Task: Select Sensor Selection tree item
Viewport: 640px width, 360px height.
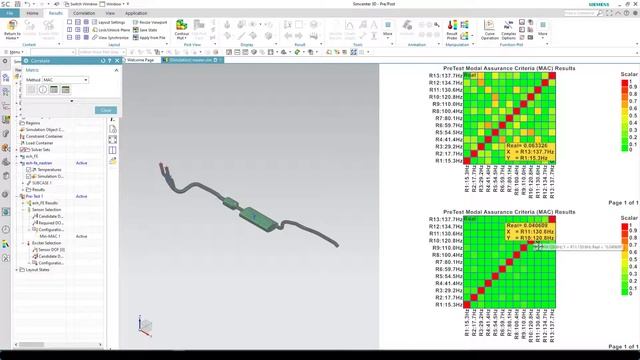Action: pyautogui.click(x=46, y=209)
